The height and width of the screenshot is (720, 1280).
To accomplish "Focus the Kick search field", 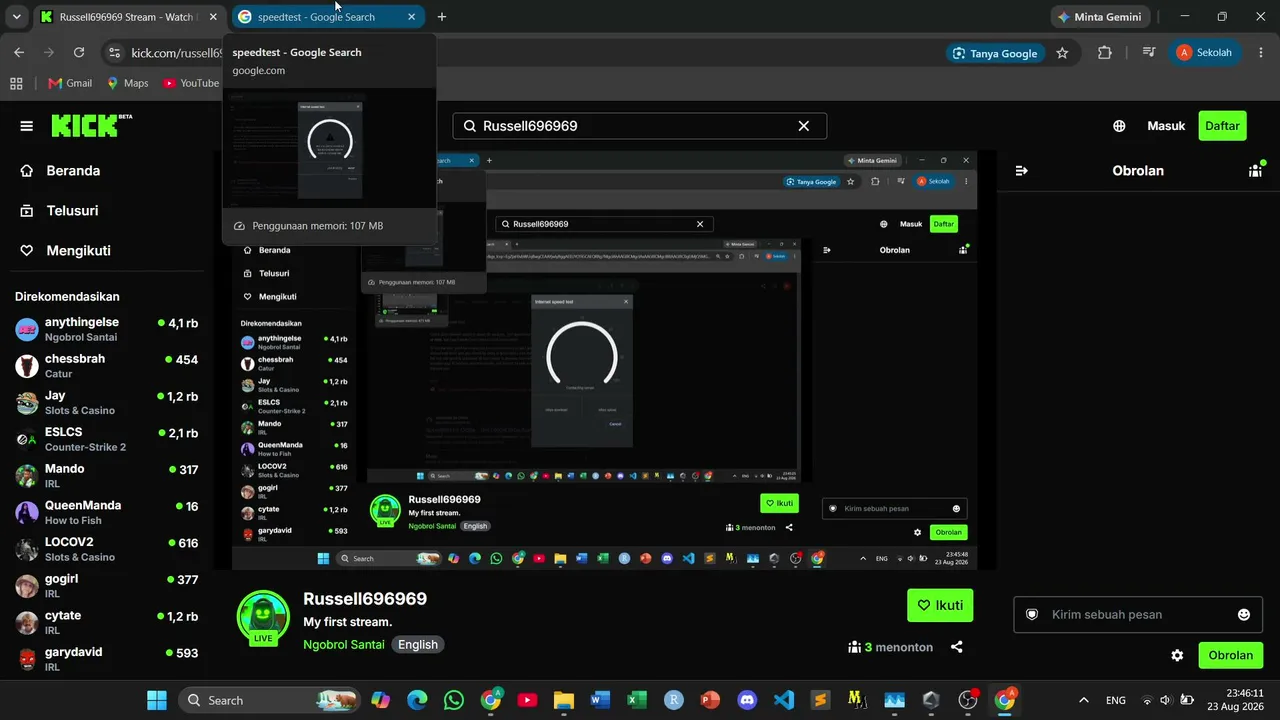I will (x=639, y=126).
